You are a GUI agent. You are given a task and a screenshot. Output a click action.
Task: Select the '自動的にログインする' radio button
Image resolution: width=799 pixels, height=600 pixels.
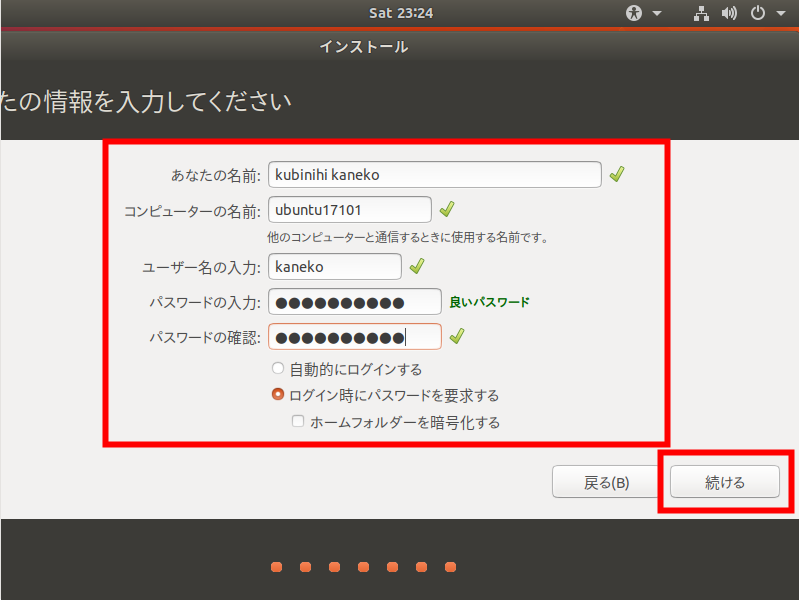[278, 368]
